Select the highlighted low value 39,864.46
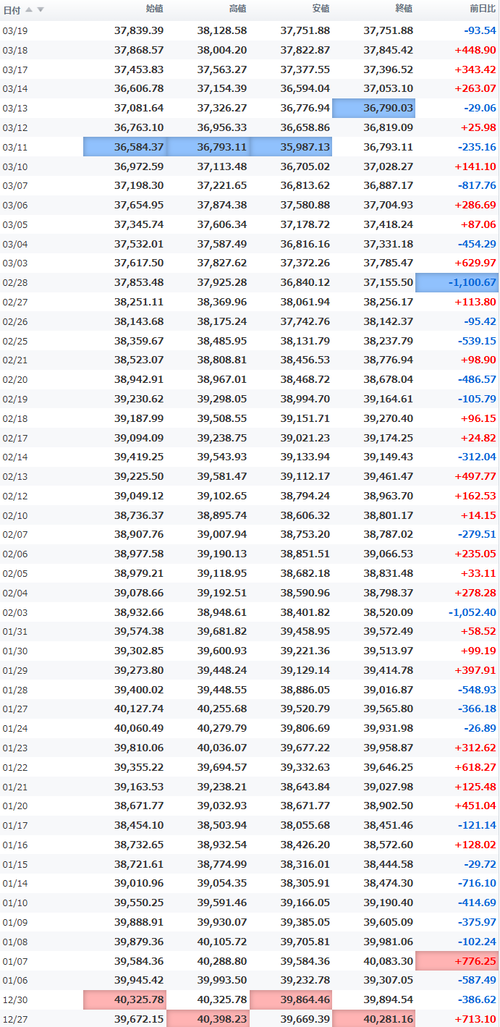The image size is (500, 1027). (x=291, y=1000)
